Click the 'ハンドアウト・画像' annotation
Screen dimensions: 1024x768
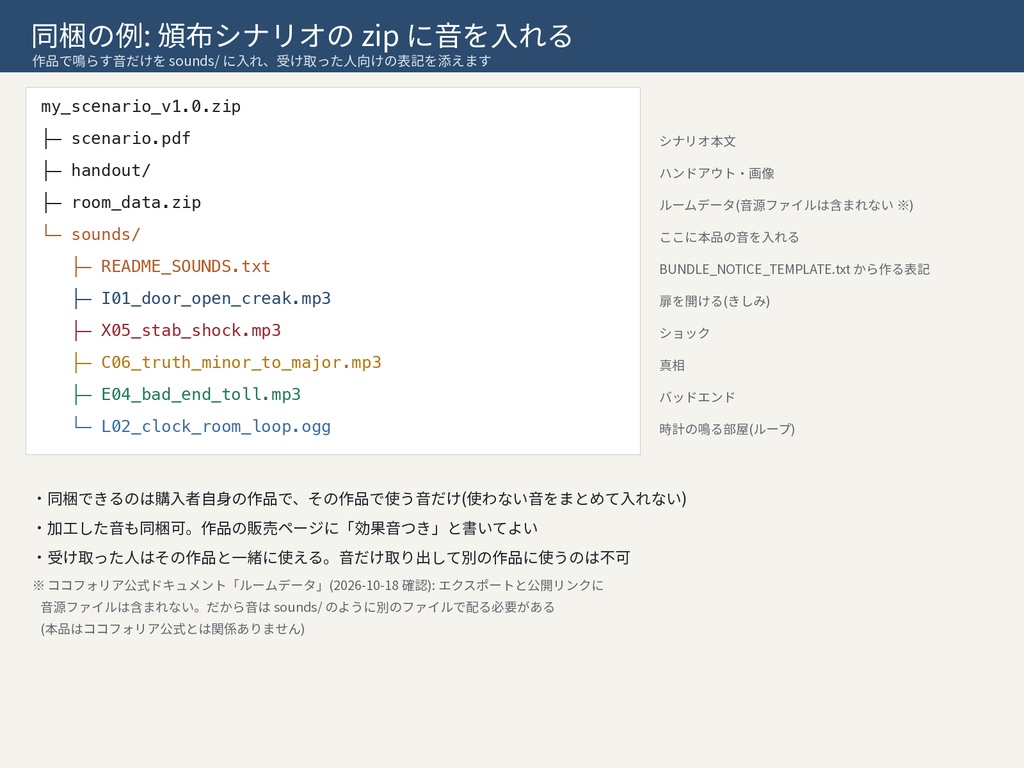click(x=717, y=173)
